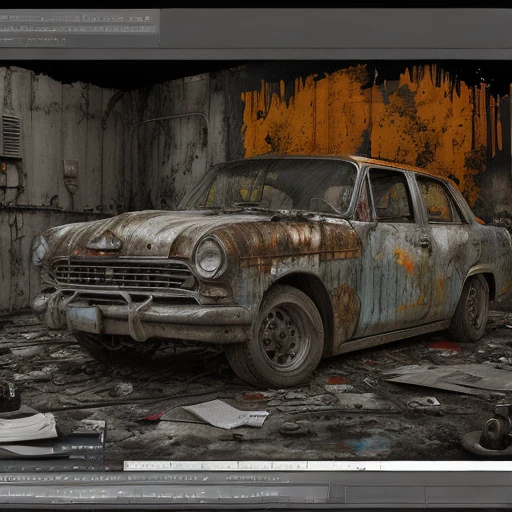Click the white paper on the canvas floor
512x512 pixels.
point(226,414)
